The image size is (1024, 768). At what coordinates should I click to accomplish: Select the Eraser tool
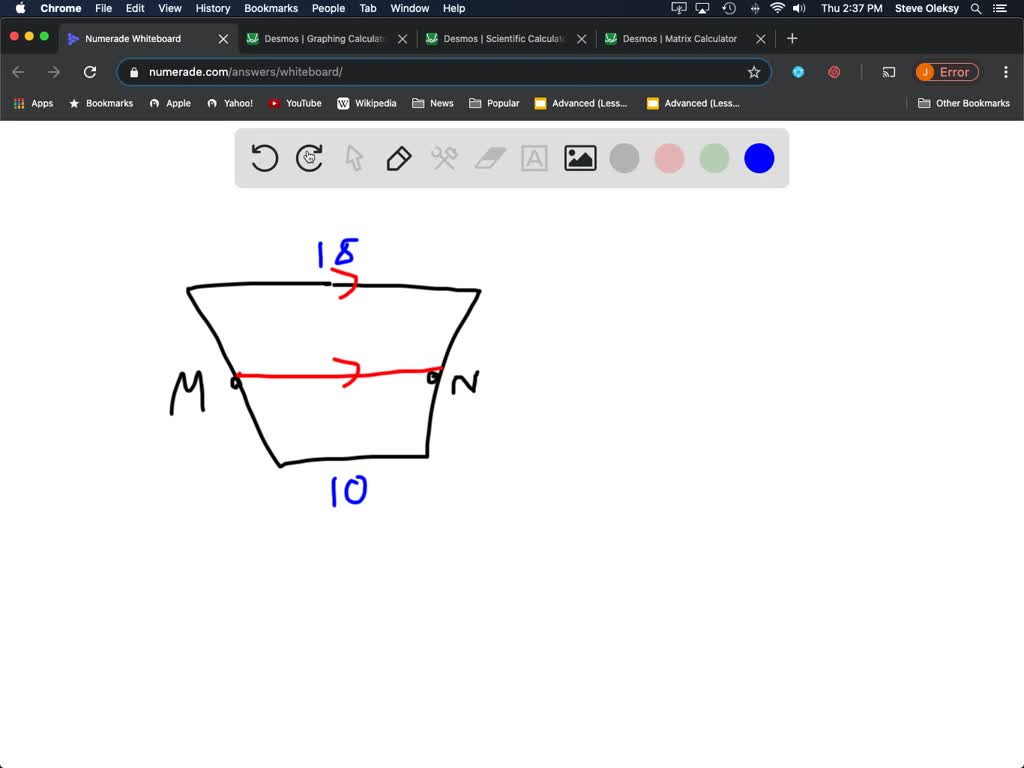tap(488, 158)
